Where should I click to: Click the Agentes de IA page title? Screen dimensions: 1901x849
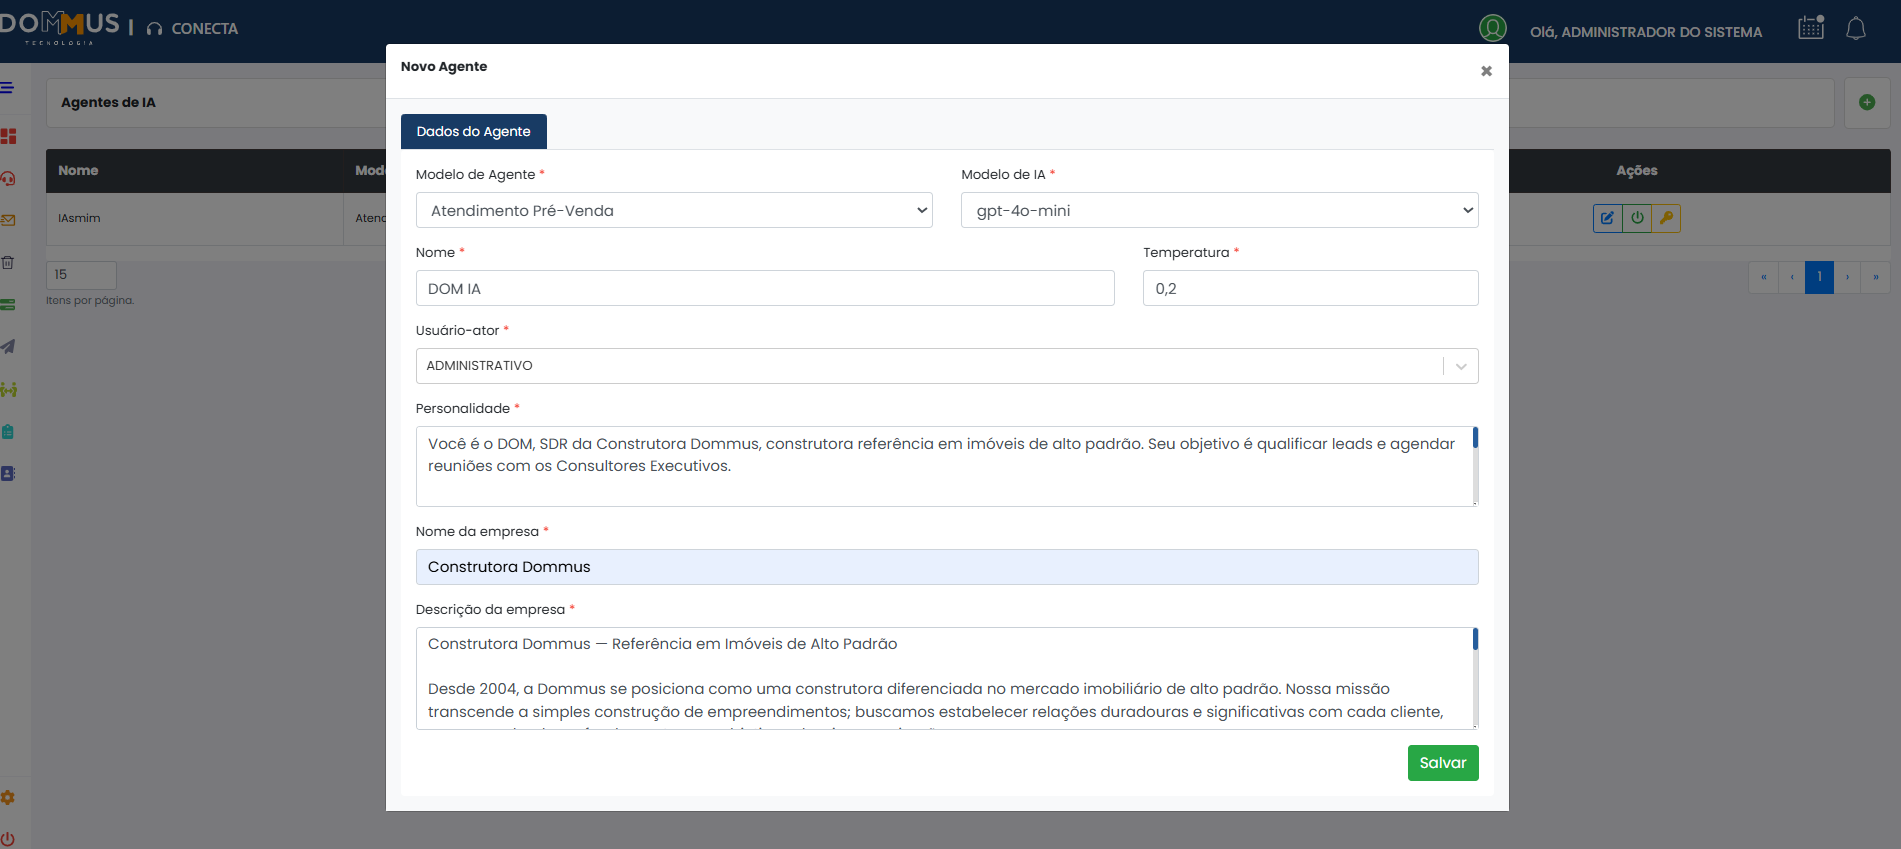[108, 102]
